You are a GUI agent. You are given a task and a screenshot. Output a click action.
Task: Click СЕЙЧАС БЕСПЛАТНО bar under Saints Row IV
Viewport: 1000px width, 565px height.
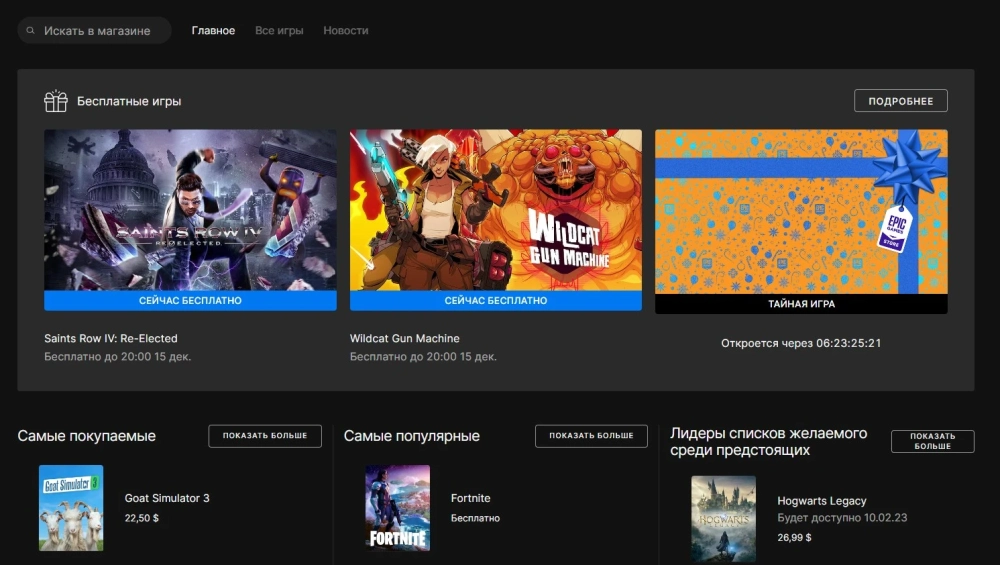pos(190,300)
